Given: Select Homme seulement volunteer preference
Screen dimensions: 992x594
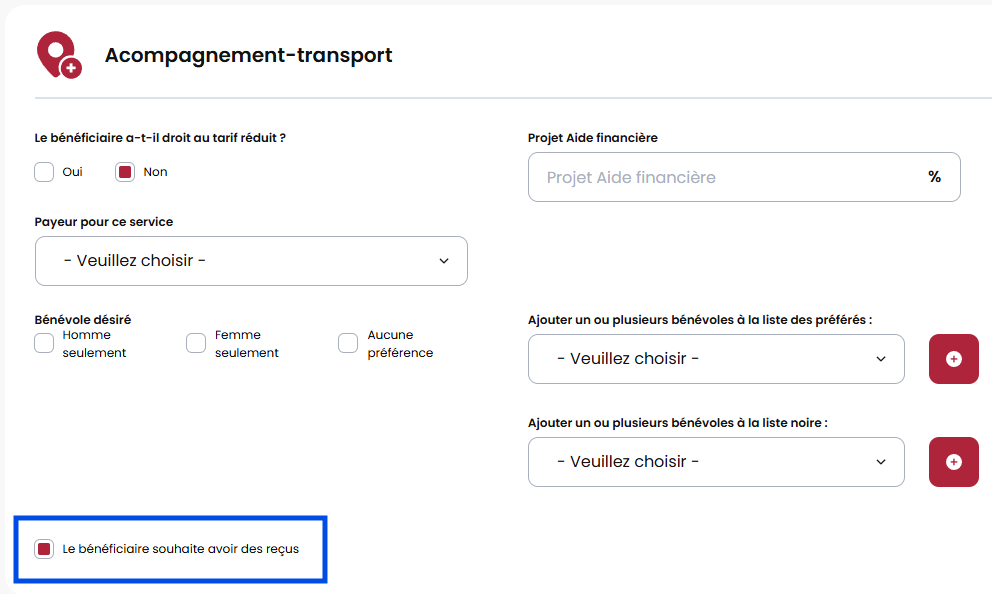Looking at the screenshot, I should pyautogui.click(x=44, y=344).
